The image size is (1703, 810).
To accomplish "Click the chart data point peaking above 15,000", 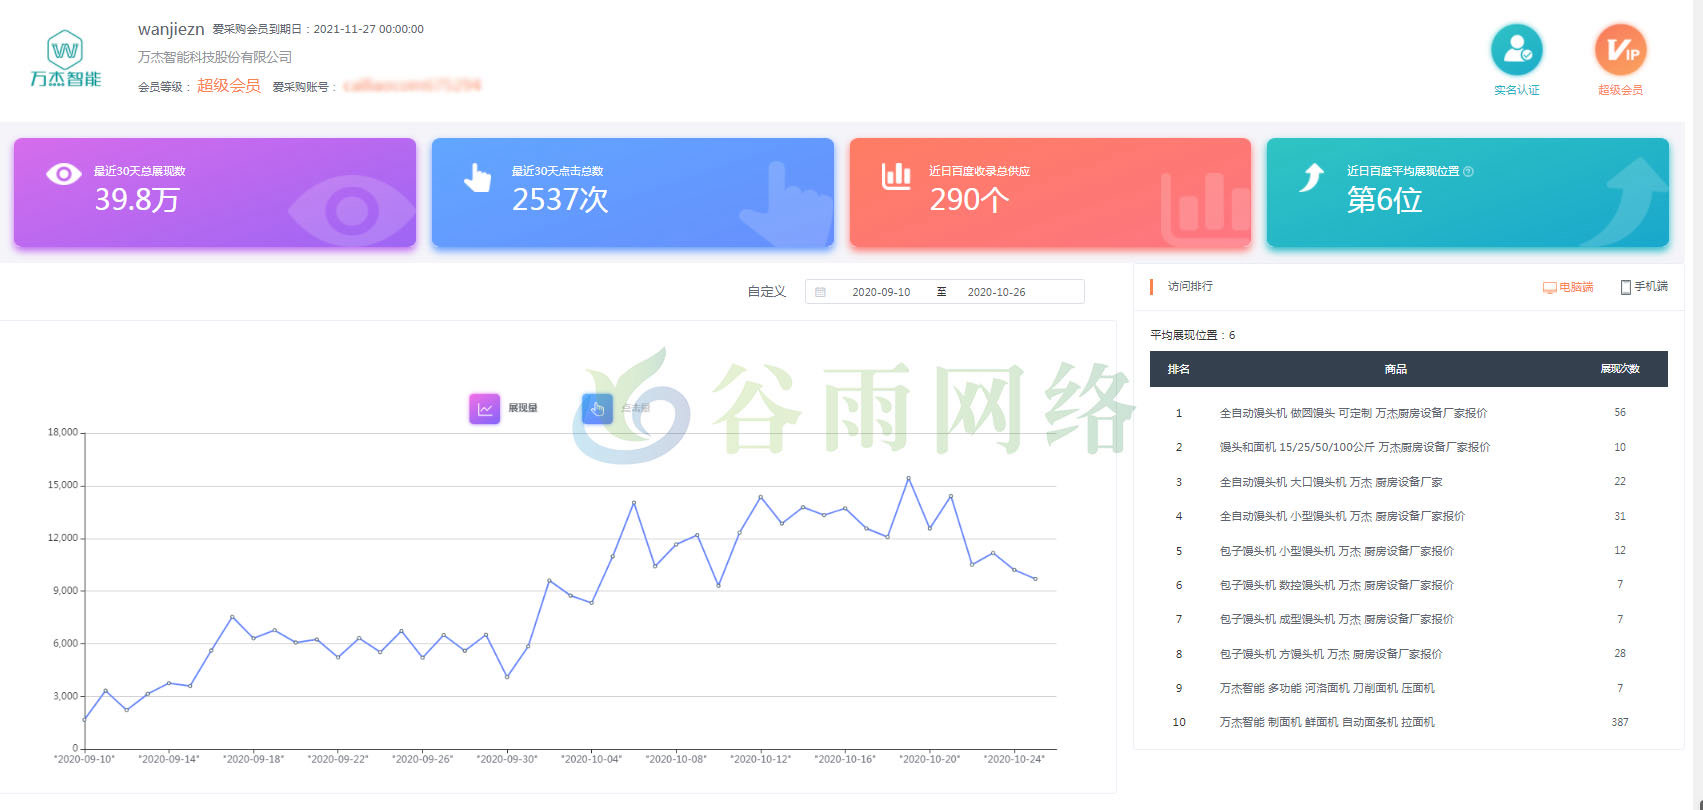I will tap(908, 478).
